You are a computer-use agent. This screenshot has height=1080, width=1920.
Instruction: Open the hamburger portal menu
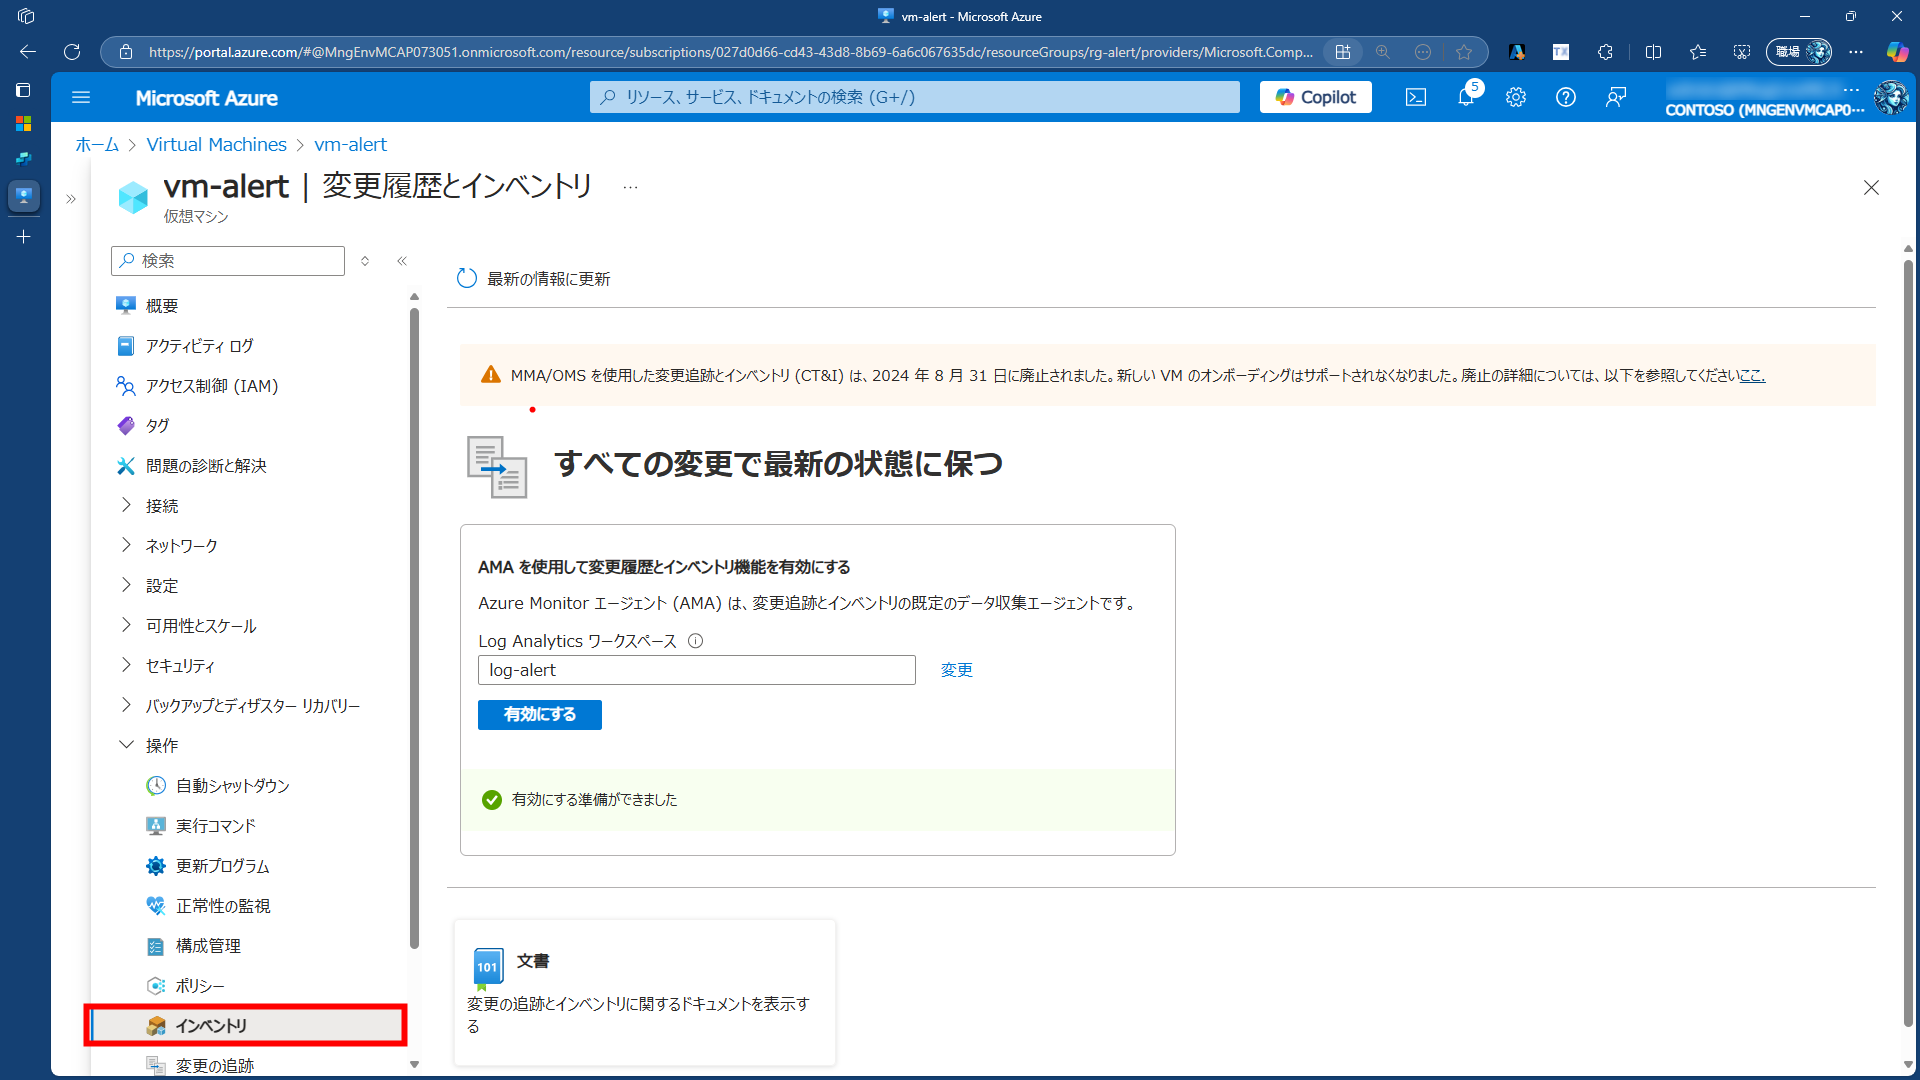tap(81, 97)
